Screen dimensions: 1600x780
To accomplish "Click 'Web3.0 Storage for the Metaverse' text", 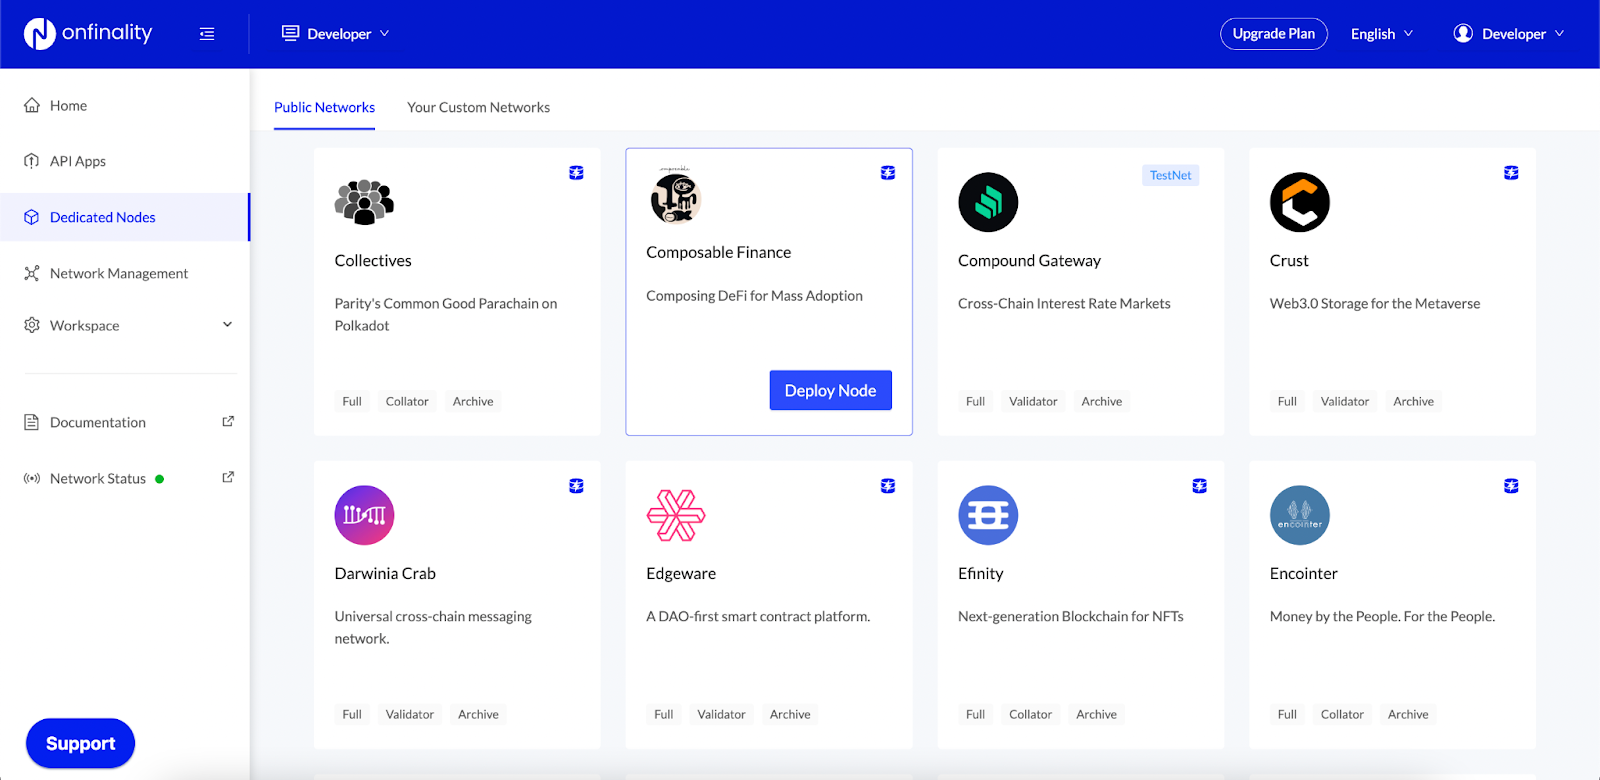I will coord(1375,303).
